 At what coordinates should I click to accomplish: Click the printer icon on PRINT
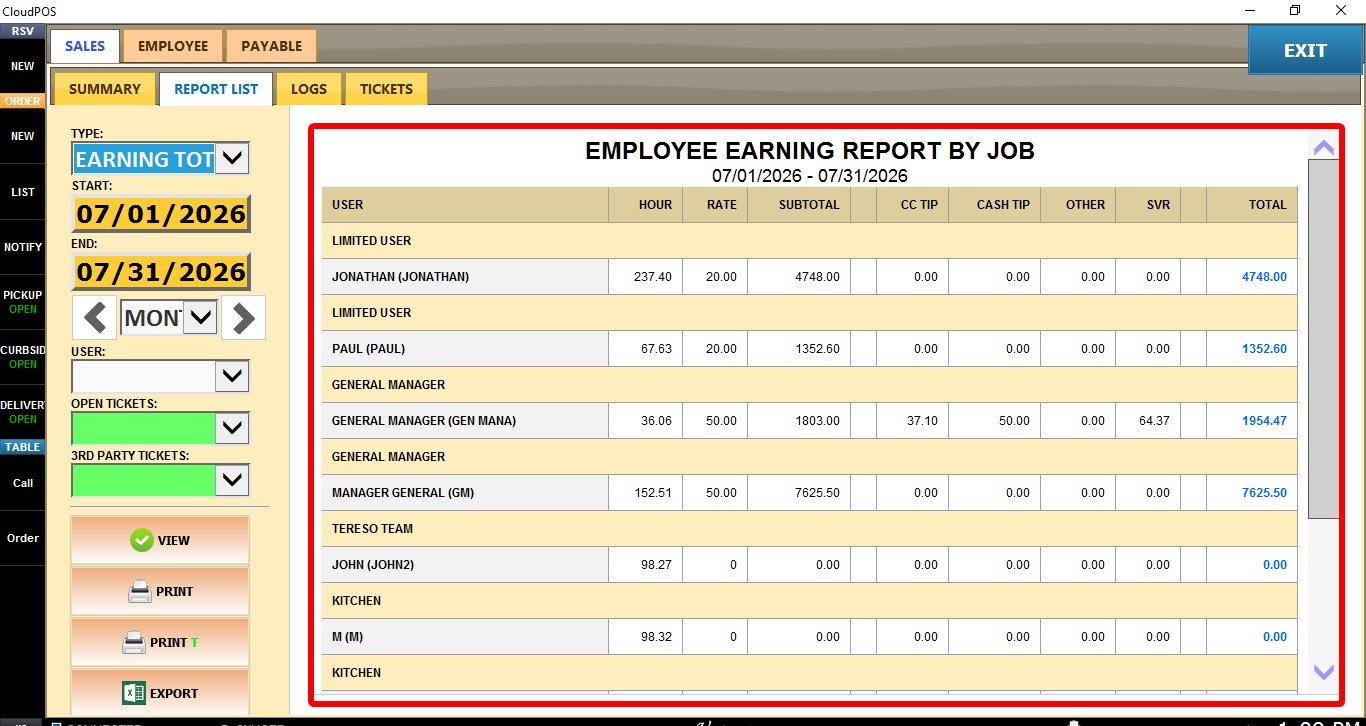click(x=140, y=592)
